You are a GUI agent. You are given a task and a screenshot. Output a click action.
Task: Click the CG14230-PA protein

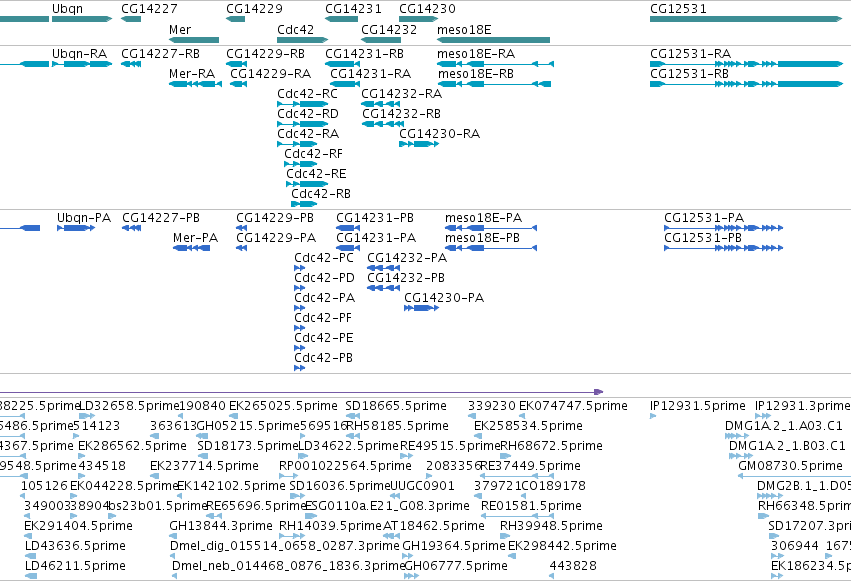[x=422, y=308]
